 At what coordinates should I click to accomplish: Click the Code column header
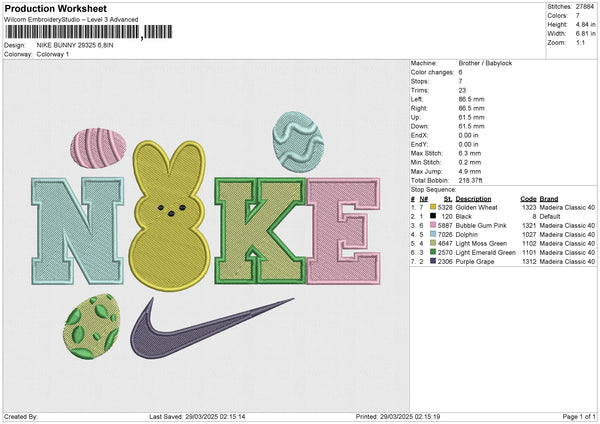[x=528, y=198]
